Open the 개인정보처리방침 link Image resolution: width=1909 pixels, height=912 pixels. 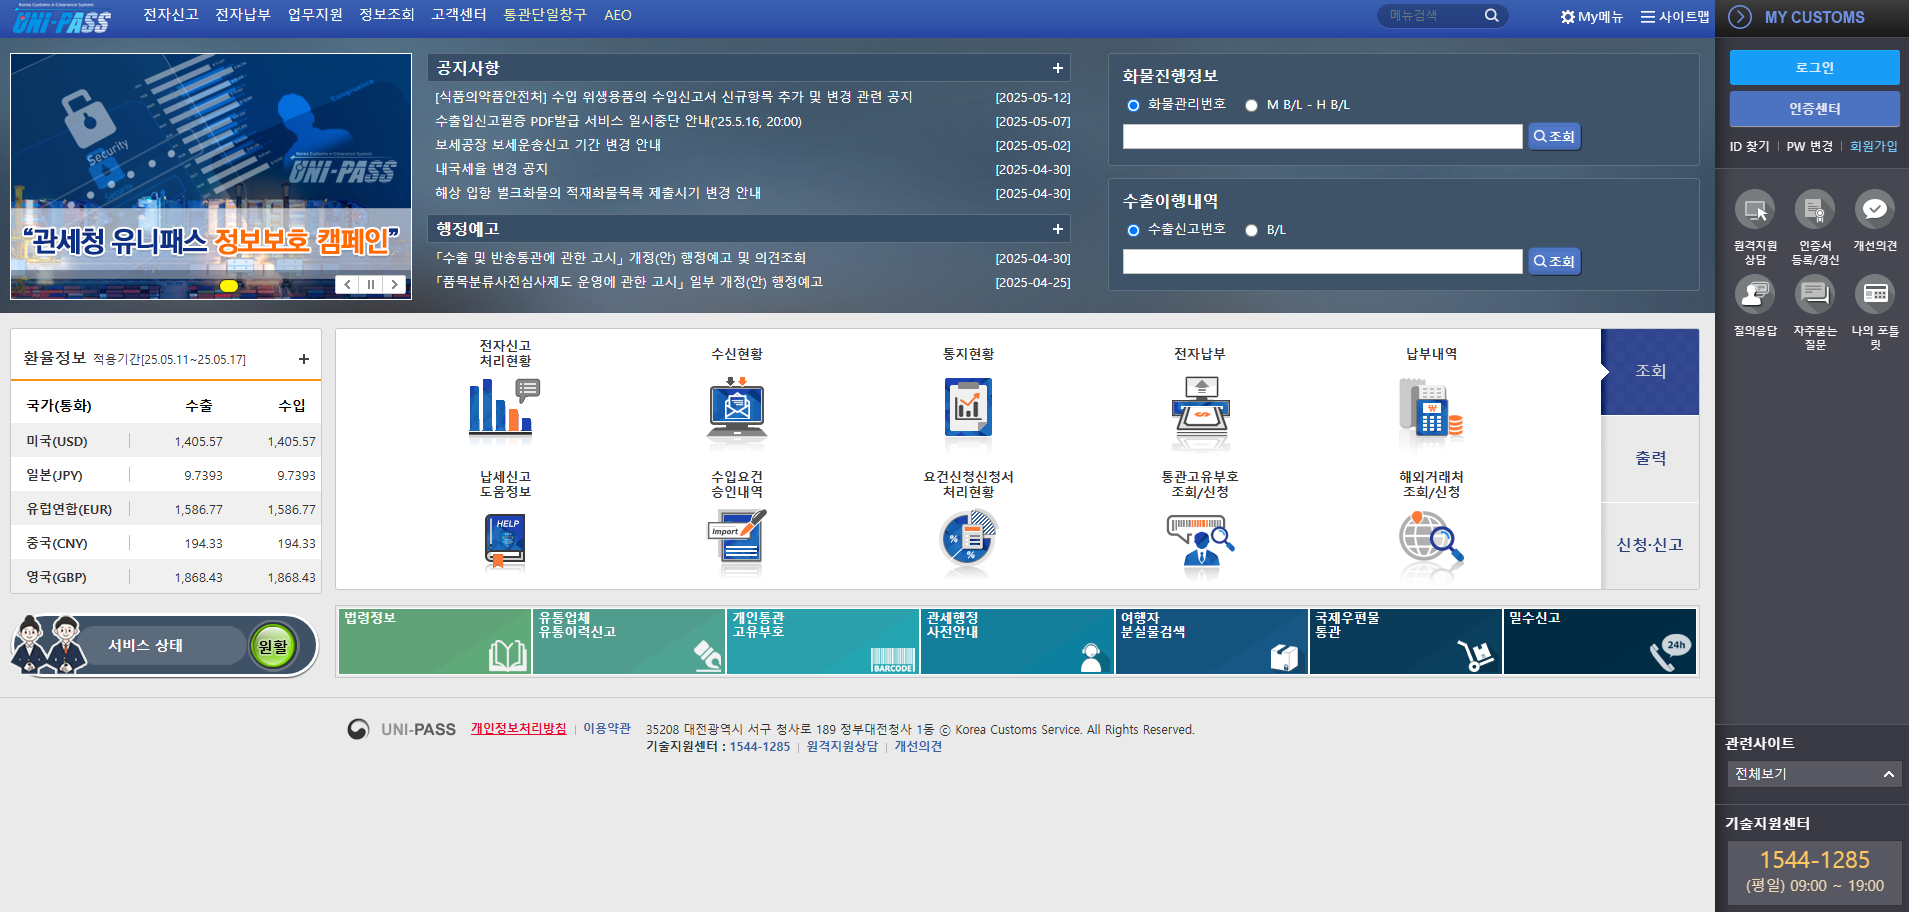[x=518, y=729]
